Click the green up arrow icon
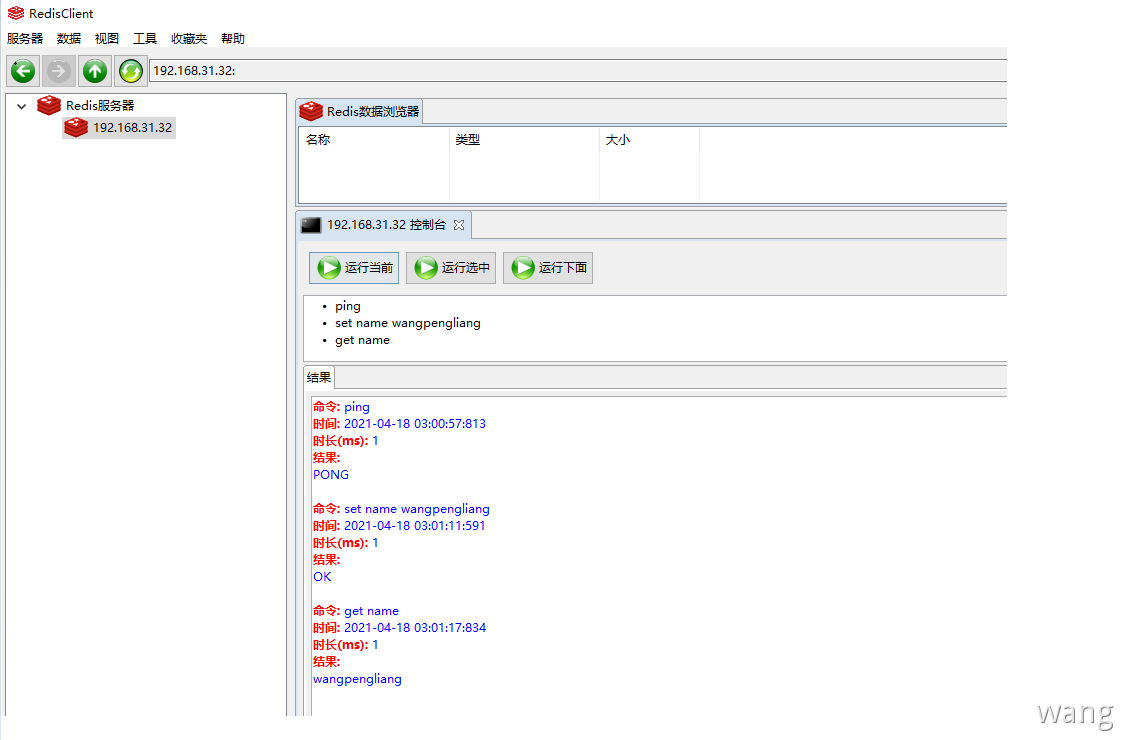The height and width of the screenshot is (740, 1123). [95, 71]
